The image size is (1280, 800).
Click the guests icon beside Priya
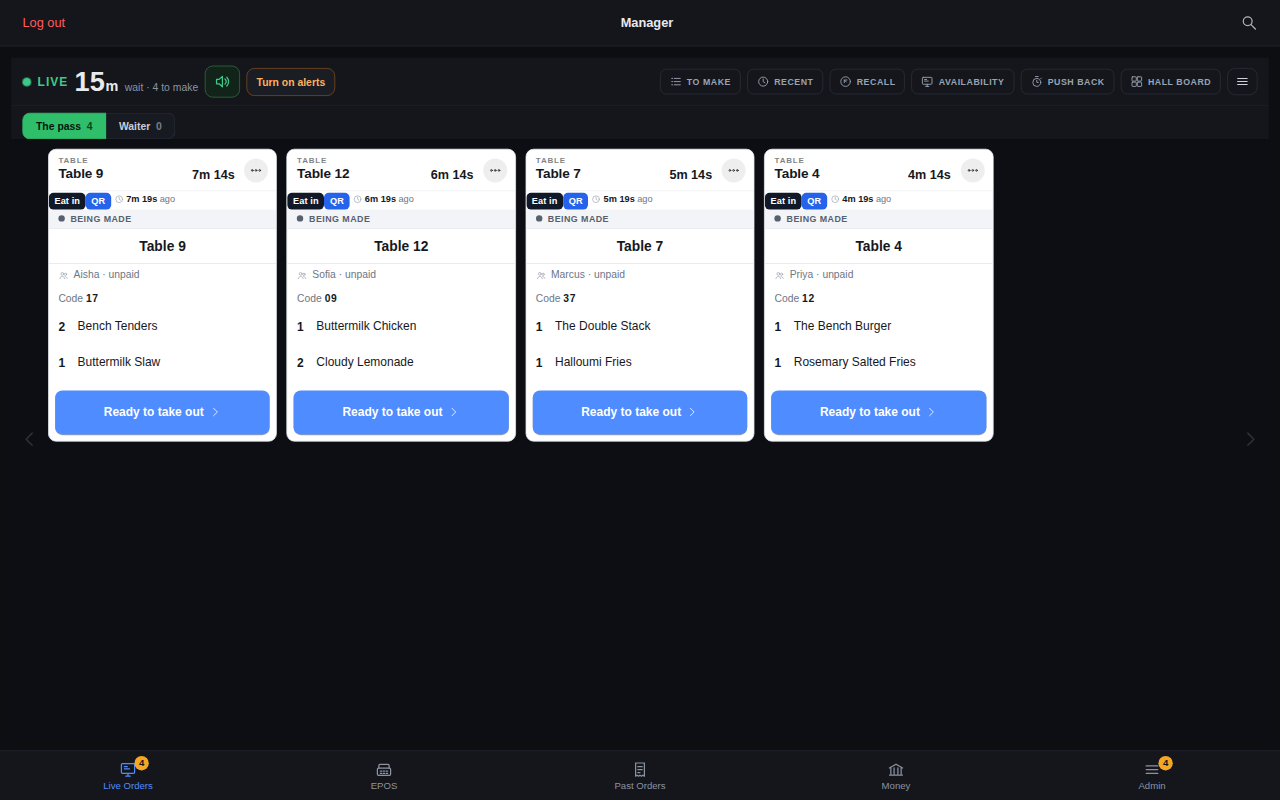tap(780, 275)
